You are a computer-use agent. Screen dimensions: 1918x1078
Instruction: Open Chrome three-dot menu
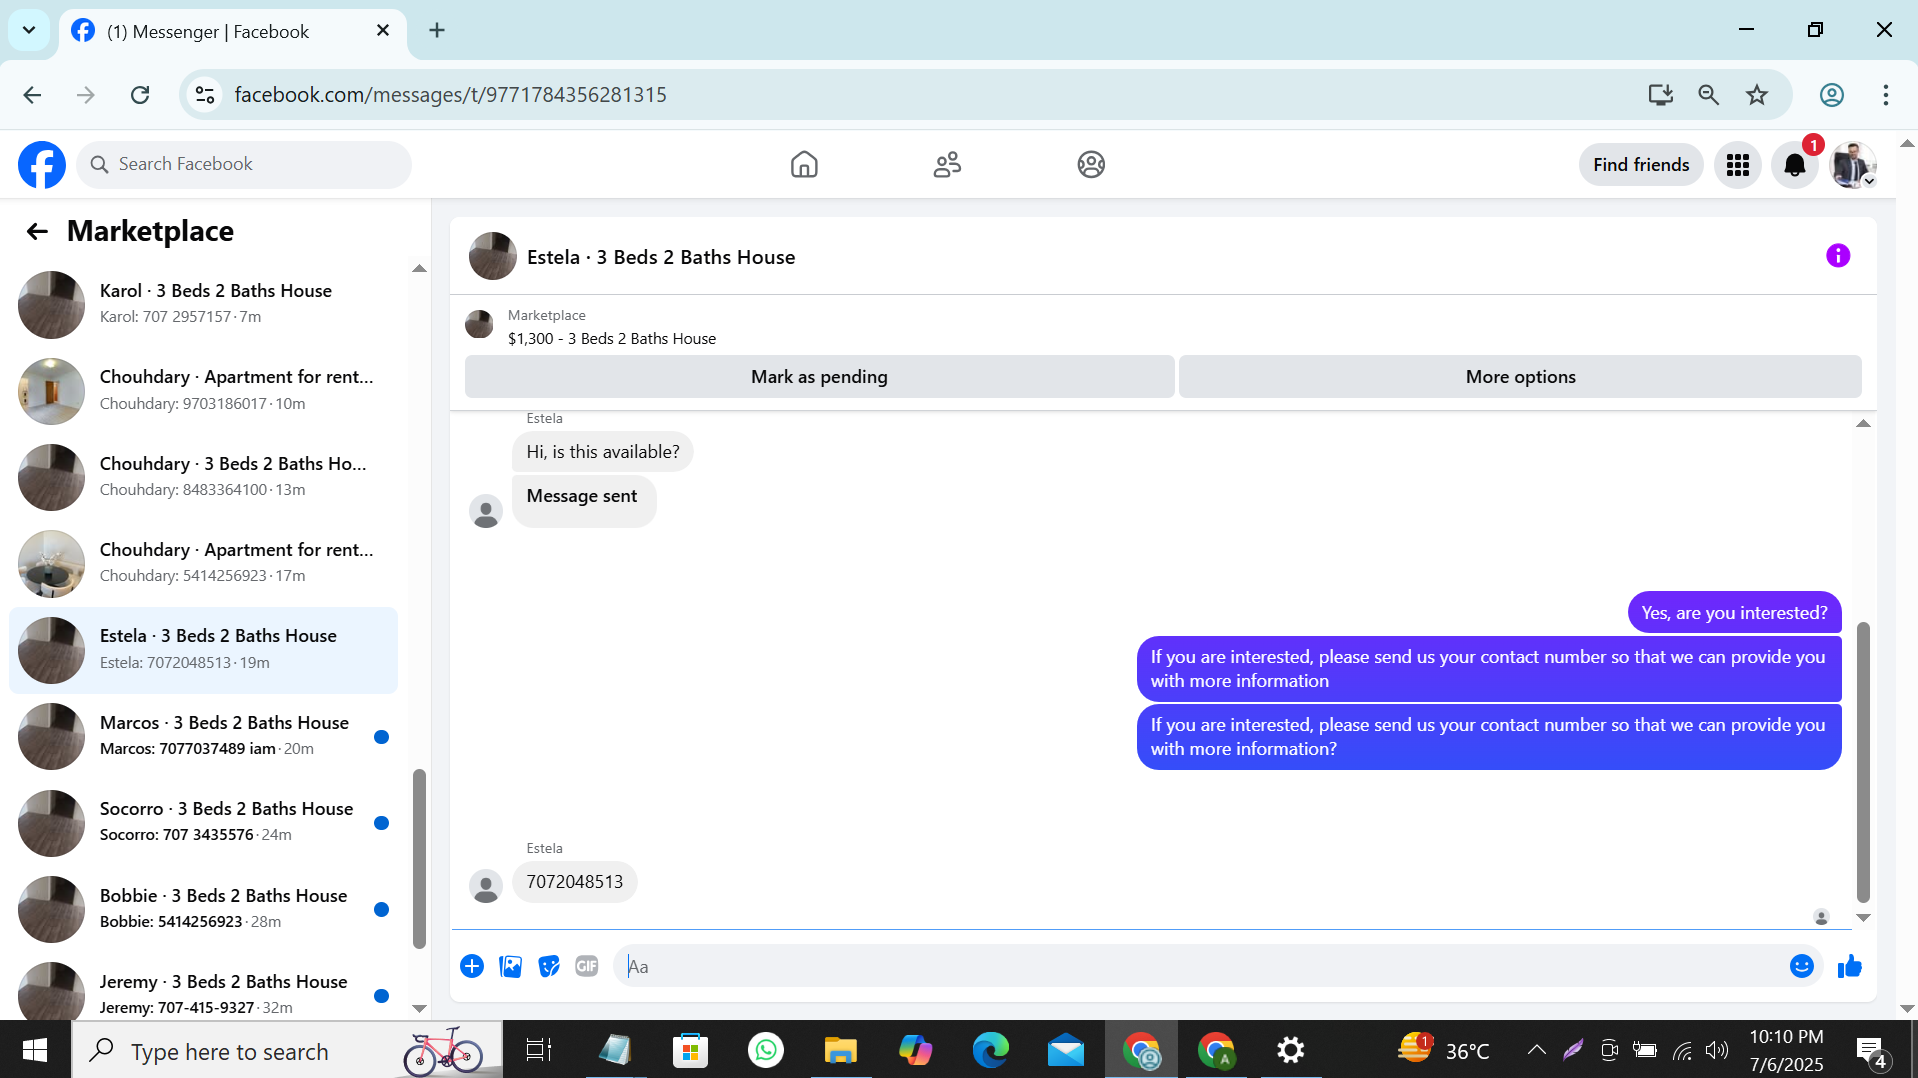pos(1885,95)
